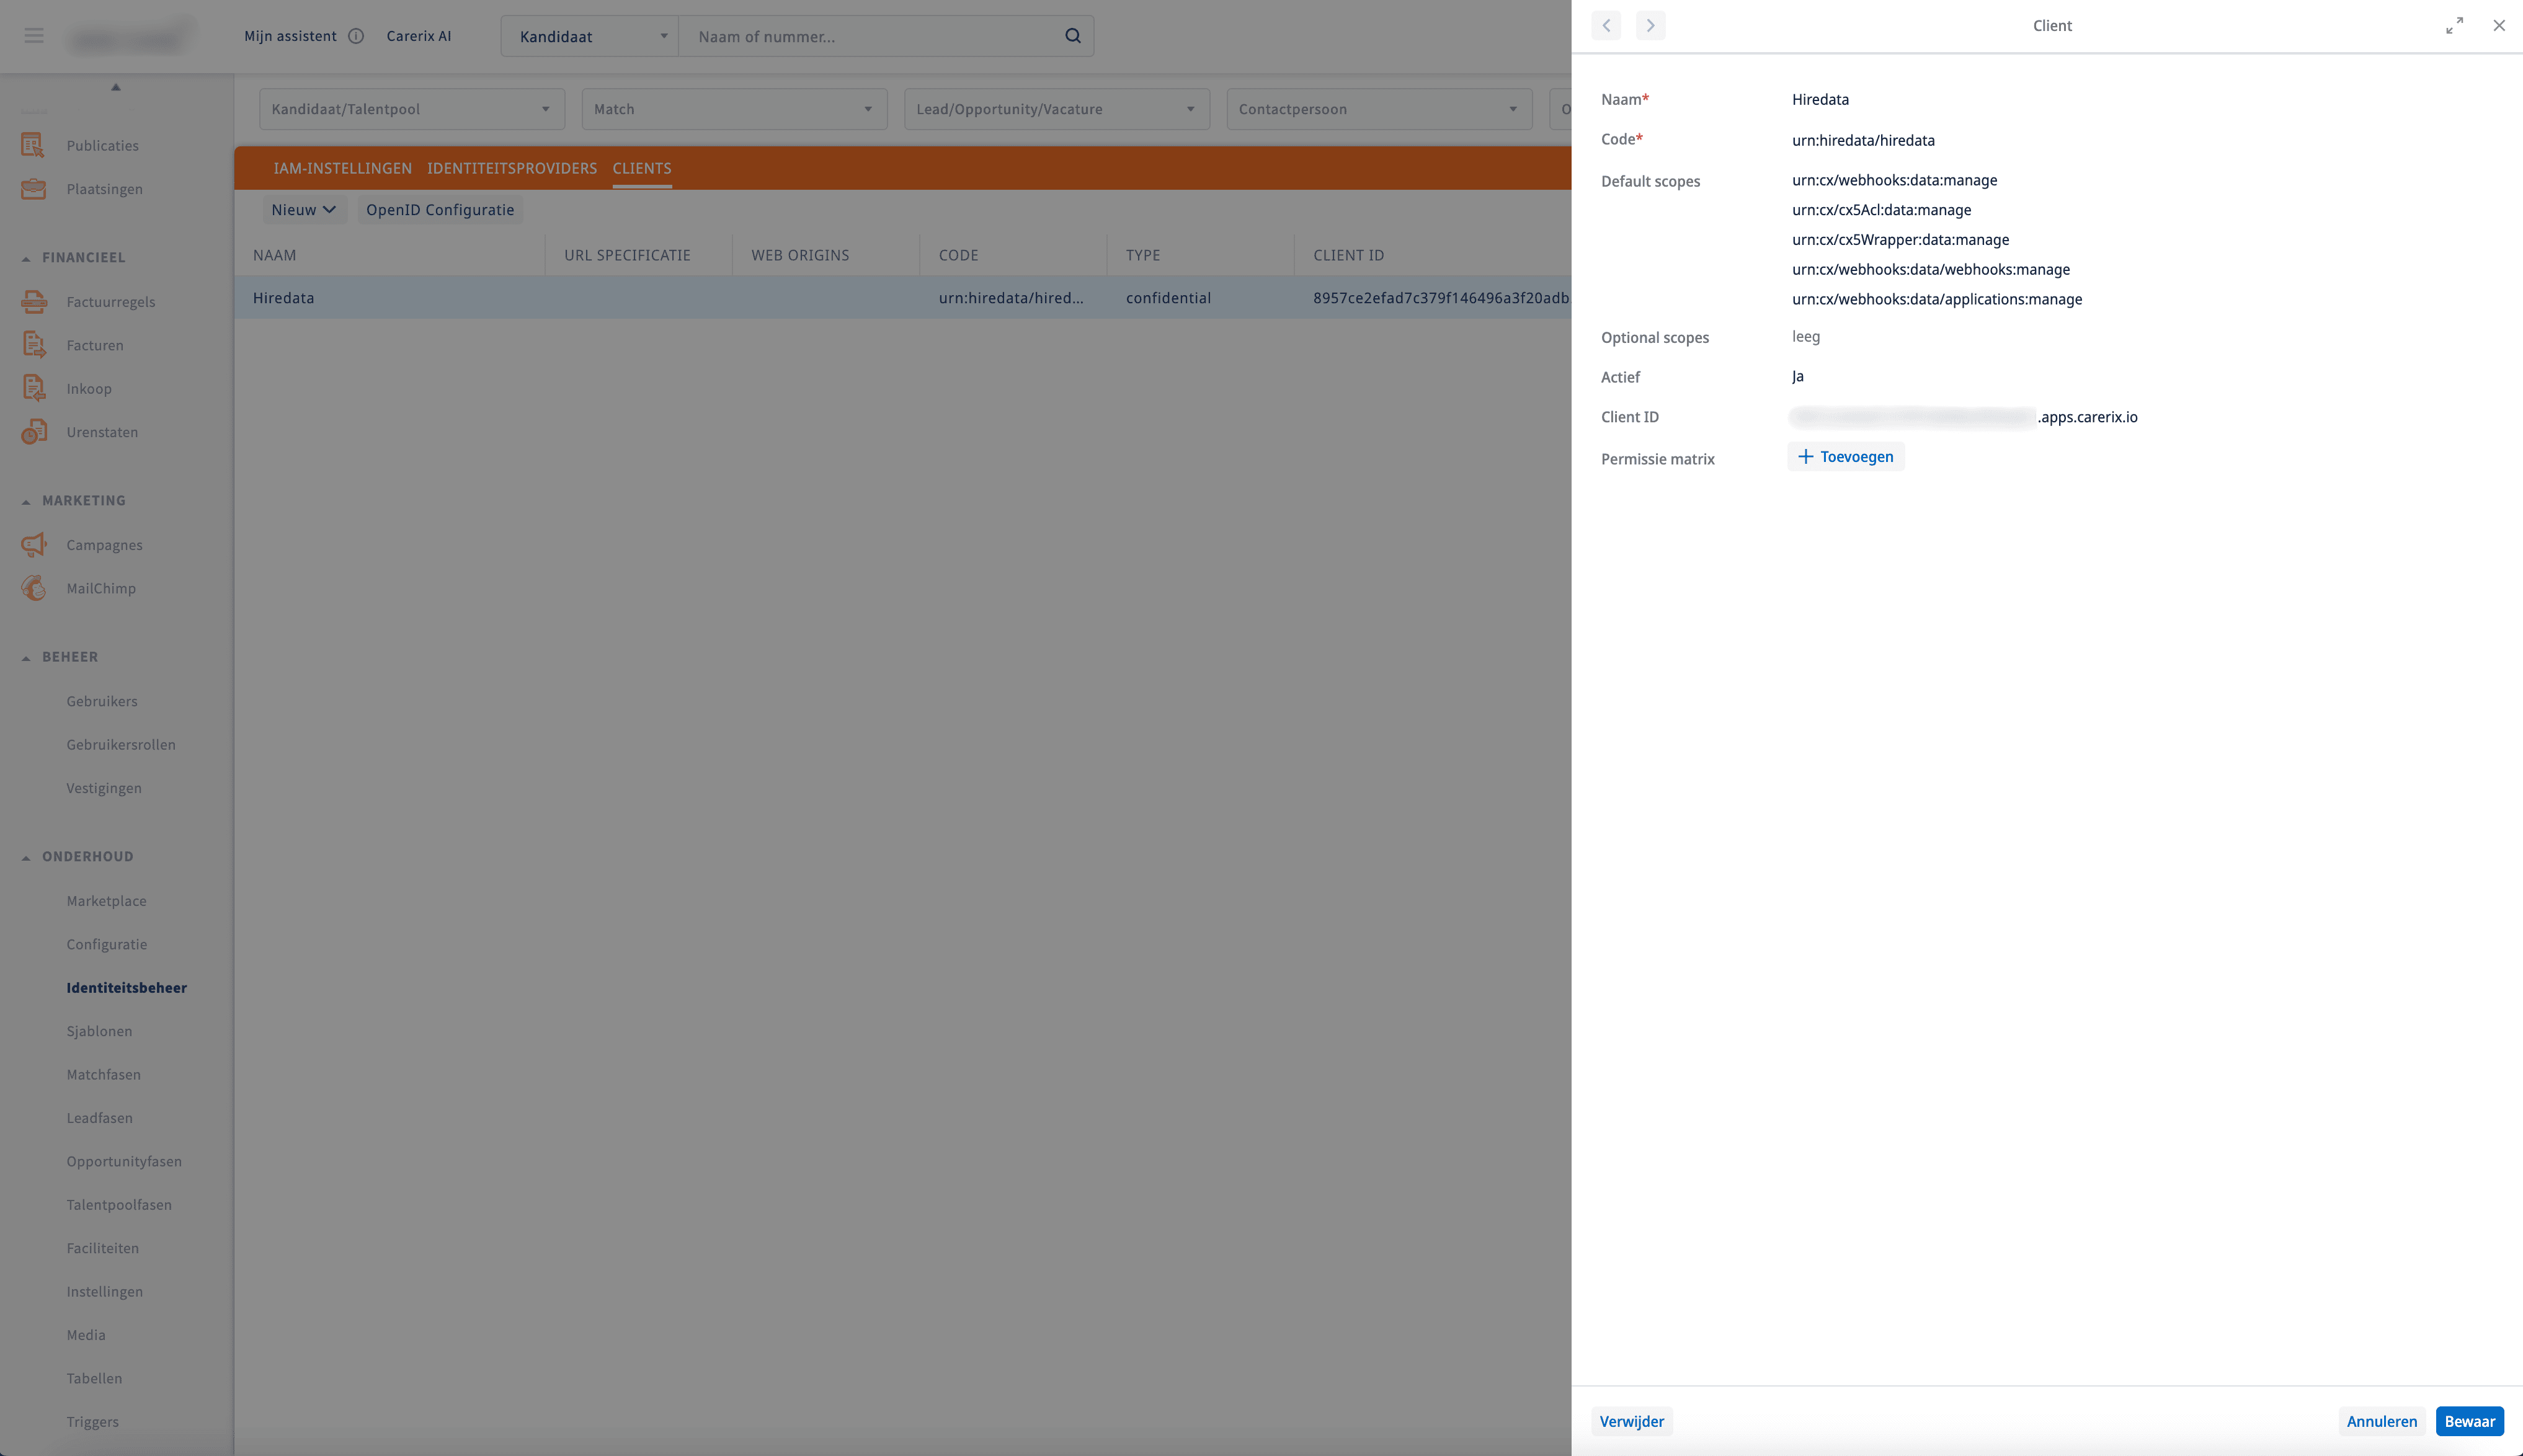Click the Toevoegen button for Permissie matrix
The image size is (2523, 1456).
[x=1846, y=457]
